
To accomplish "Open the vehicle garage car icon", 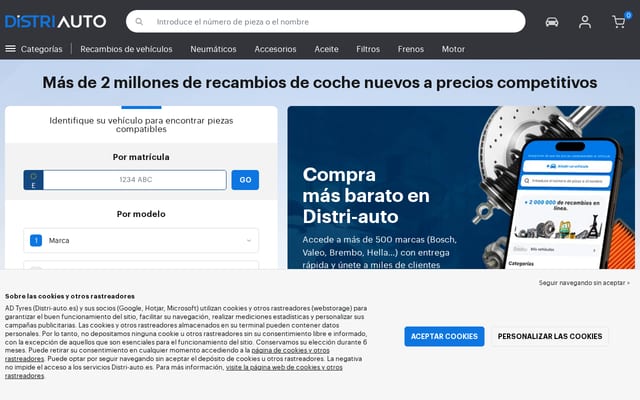I will (552, 22).
